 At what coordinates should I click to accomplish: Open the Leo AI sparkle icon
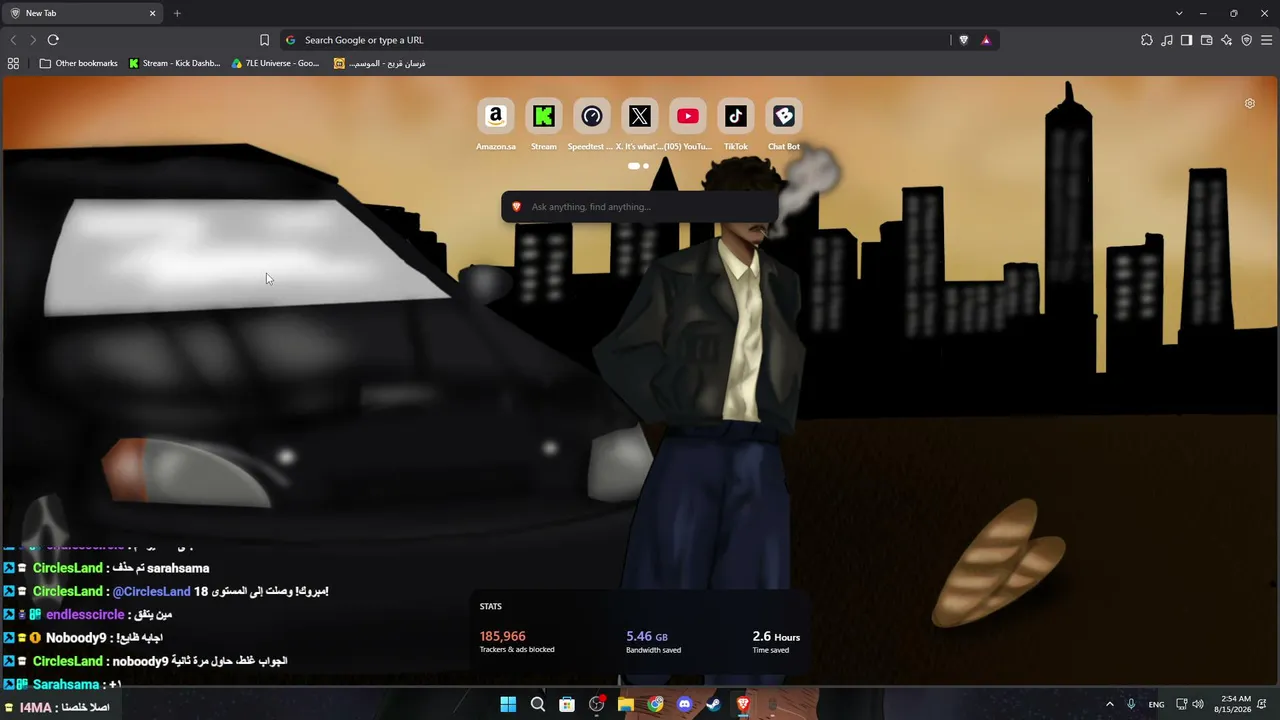click(x=1226, y=40)
